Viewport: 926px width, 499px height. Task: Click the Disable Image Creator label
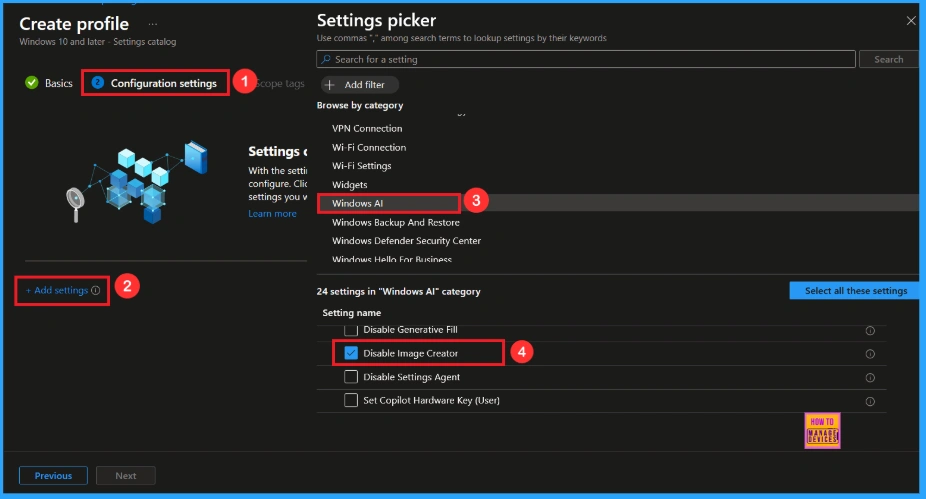point(410,353)
